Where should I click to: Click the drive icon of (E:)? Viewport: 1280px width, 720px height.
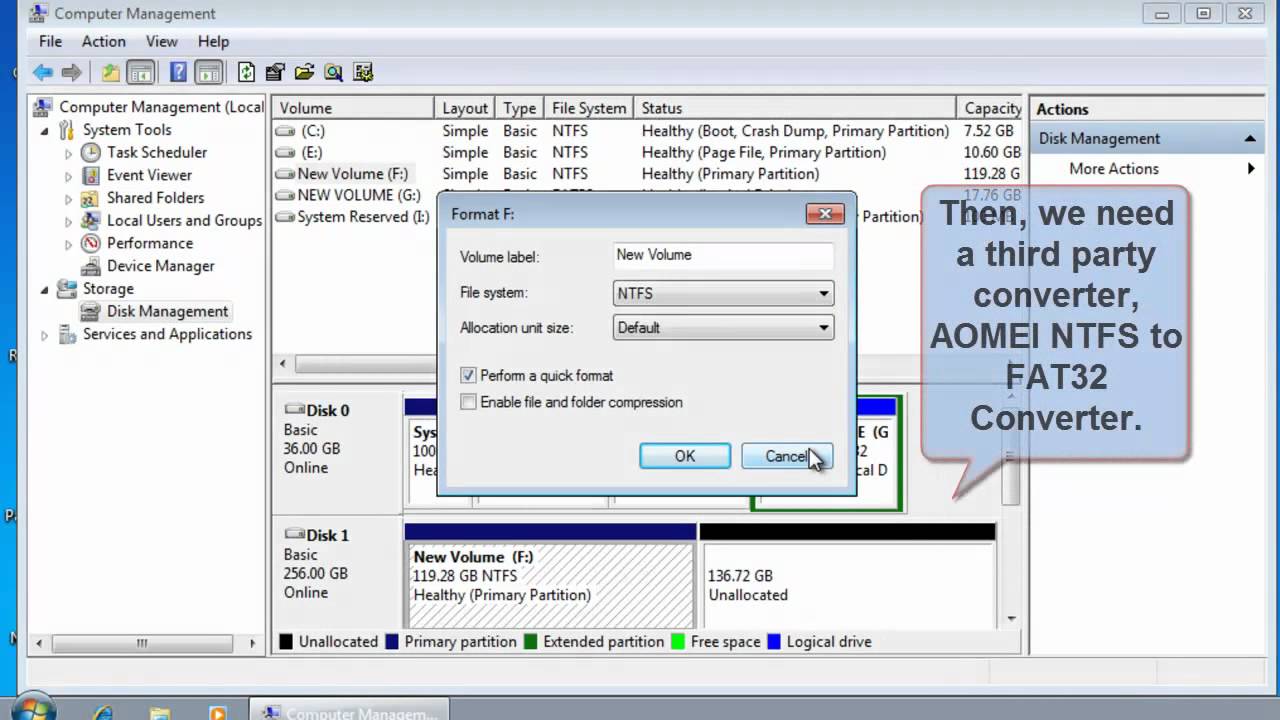[285, 152]
